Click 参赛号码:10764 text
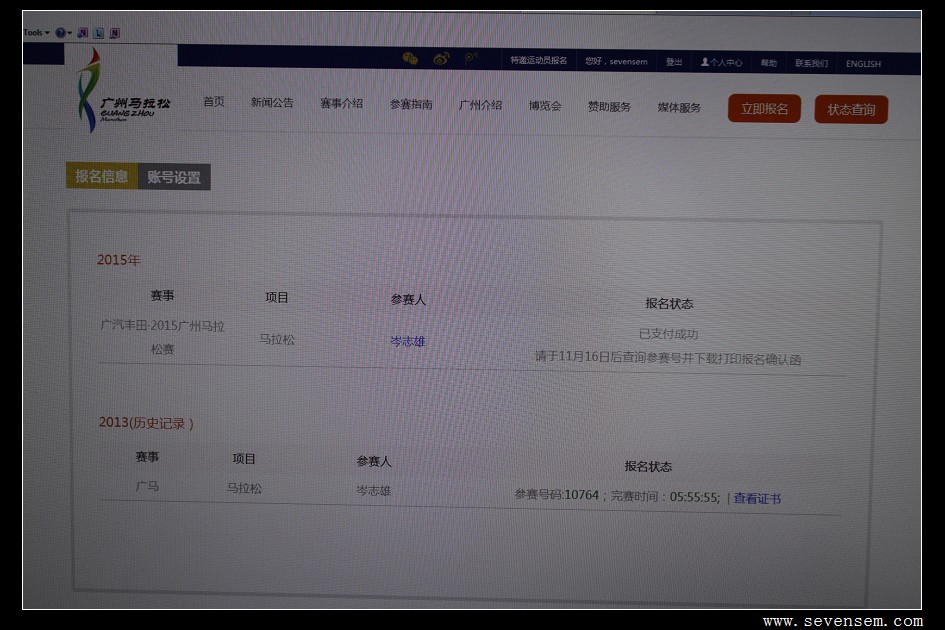This screenshot has width=945, height=630. pyautogui.click(x=557, y=495)
